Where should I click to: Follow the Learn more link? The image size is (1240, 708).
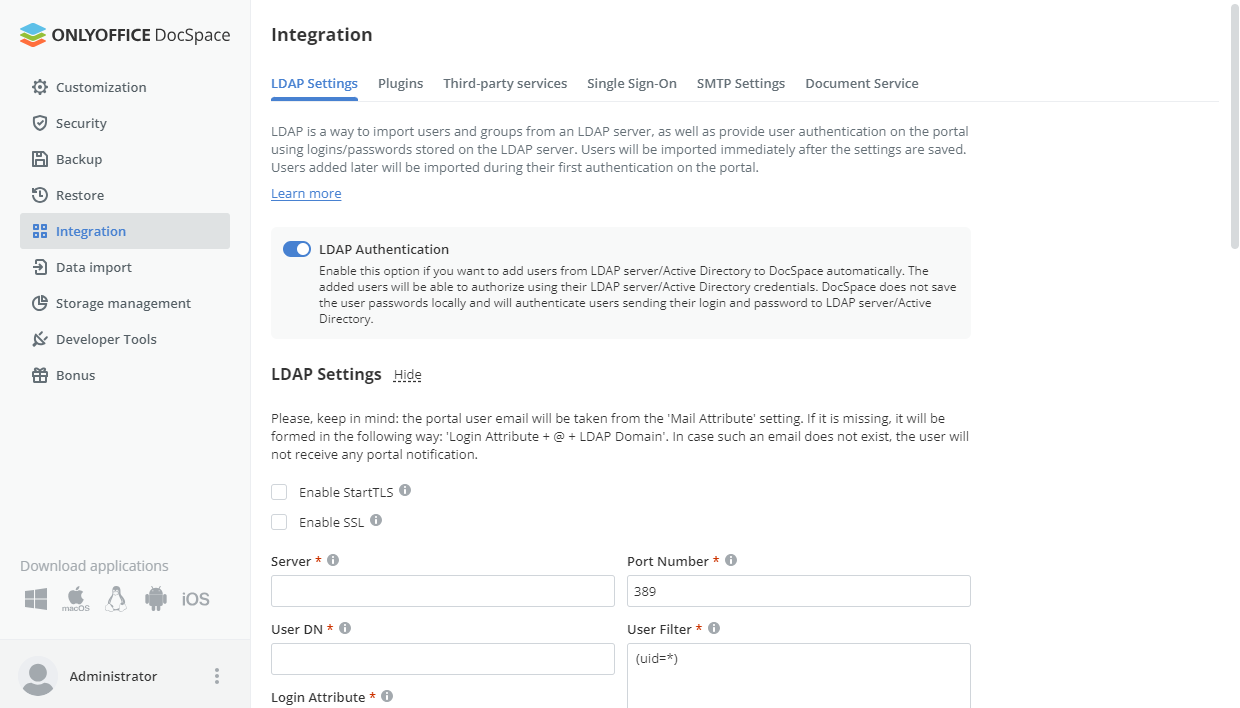[306, 194]
